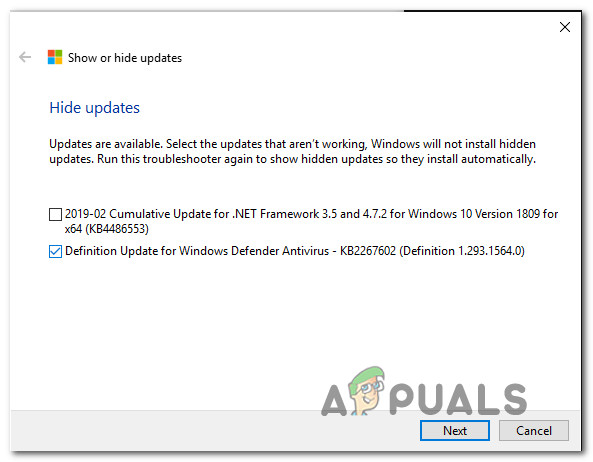Uncheck the Windows Defender definition update
The width and height of the screenshot is (593, 462).
tap(55, 251)
